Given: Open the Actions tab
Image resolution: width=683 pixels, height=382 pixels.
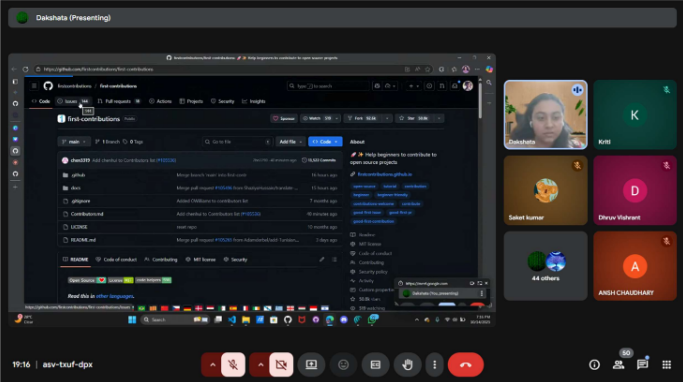Looking at the screenshot, I should 160,101.
